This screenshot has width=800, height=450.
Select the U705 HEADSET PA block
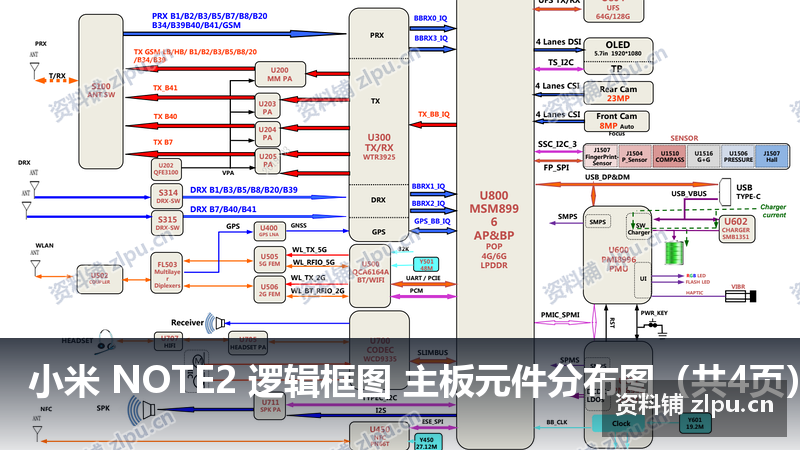[x=247, y=343]
